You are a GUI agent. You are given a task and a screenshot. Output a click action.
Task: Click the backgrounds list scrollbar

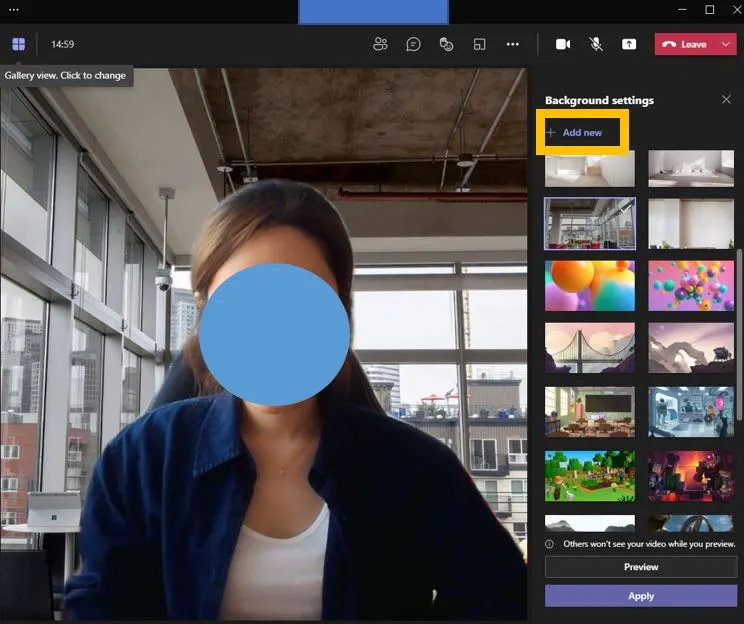pos(739,335)
